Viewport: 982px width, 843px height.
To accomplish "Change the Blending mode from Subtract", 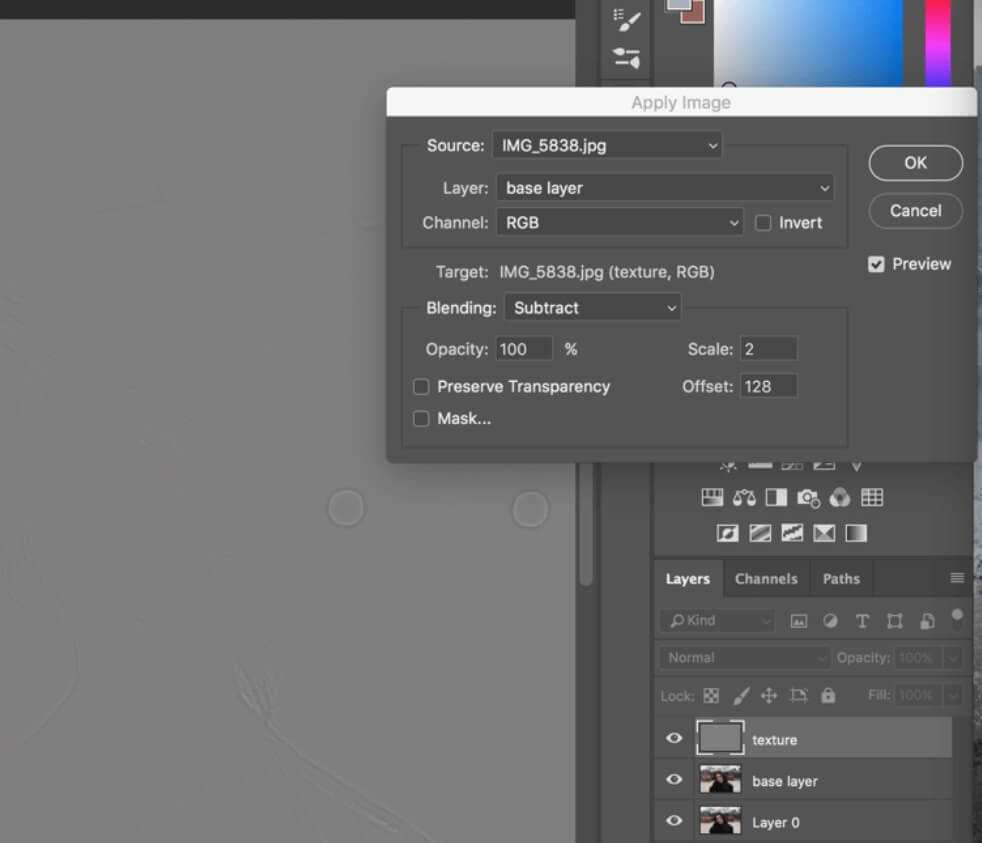I will click(x=591, y=308).
